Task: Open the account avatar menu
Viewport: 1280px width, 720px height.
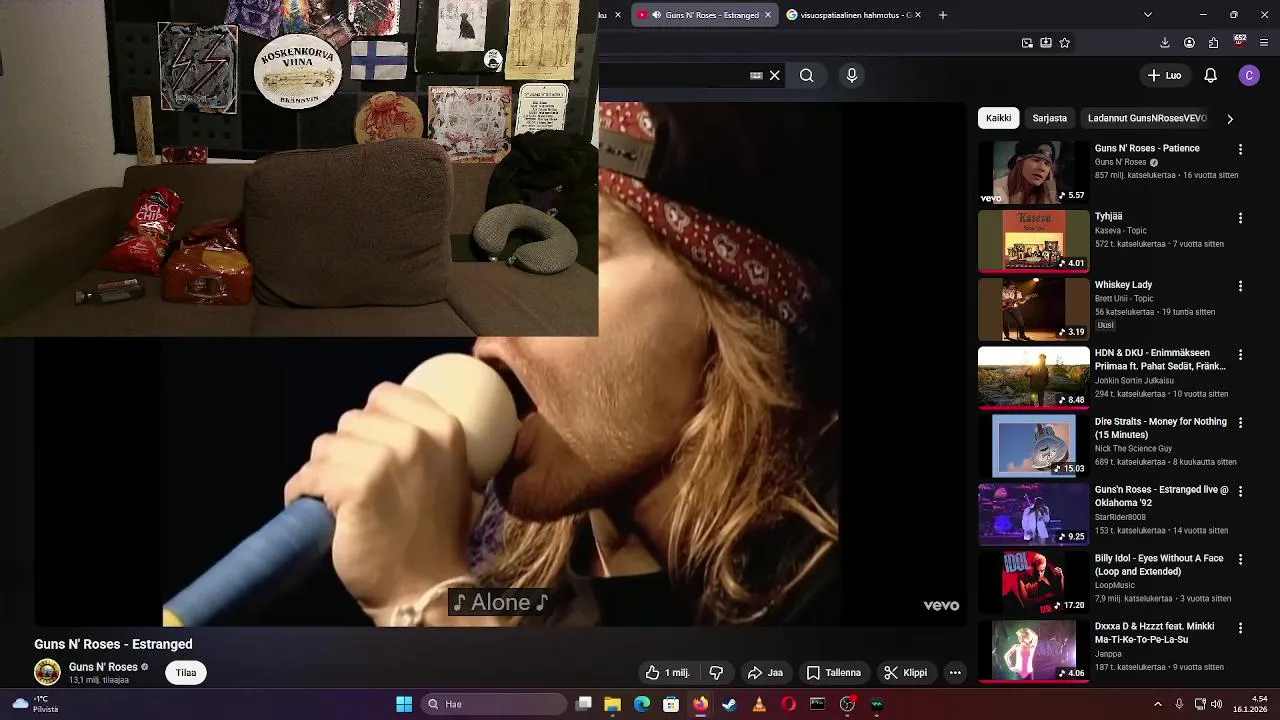Action: pyautogui.click(x=1249, y=75)
